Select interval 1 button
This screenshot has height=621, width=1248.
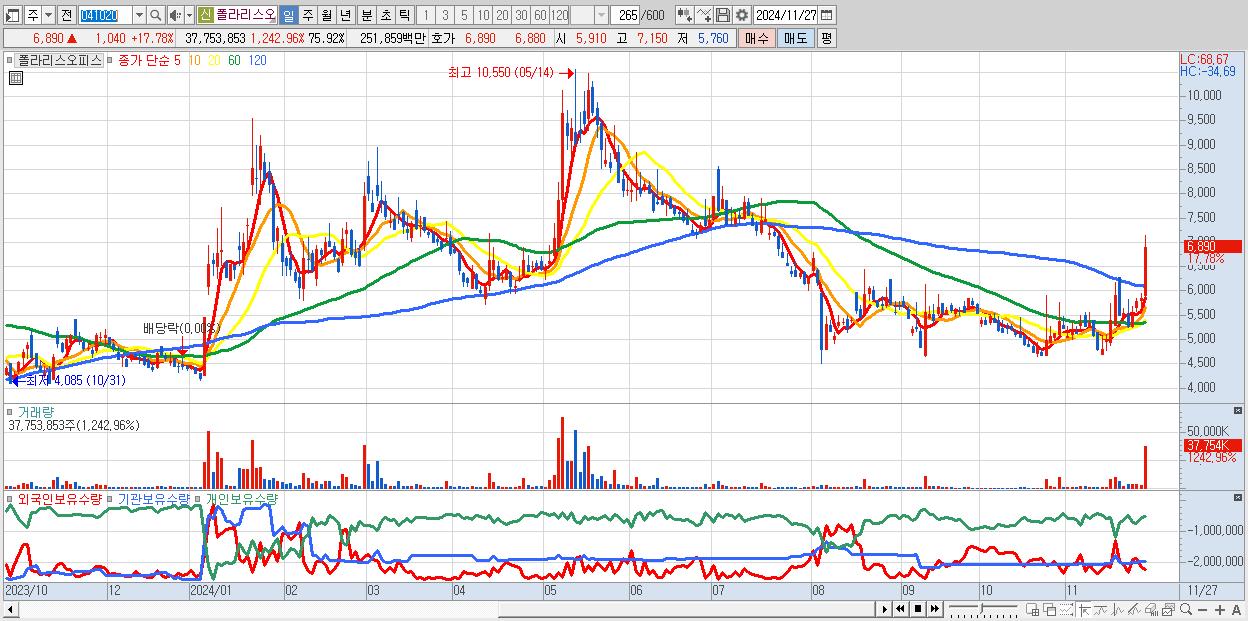click(426, 15)
